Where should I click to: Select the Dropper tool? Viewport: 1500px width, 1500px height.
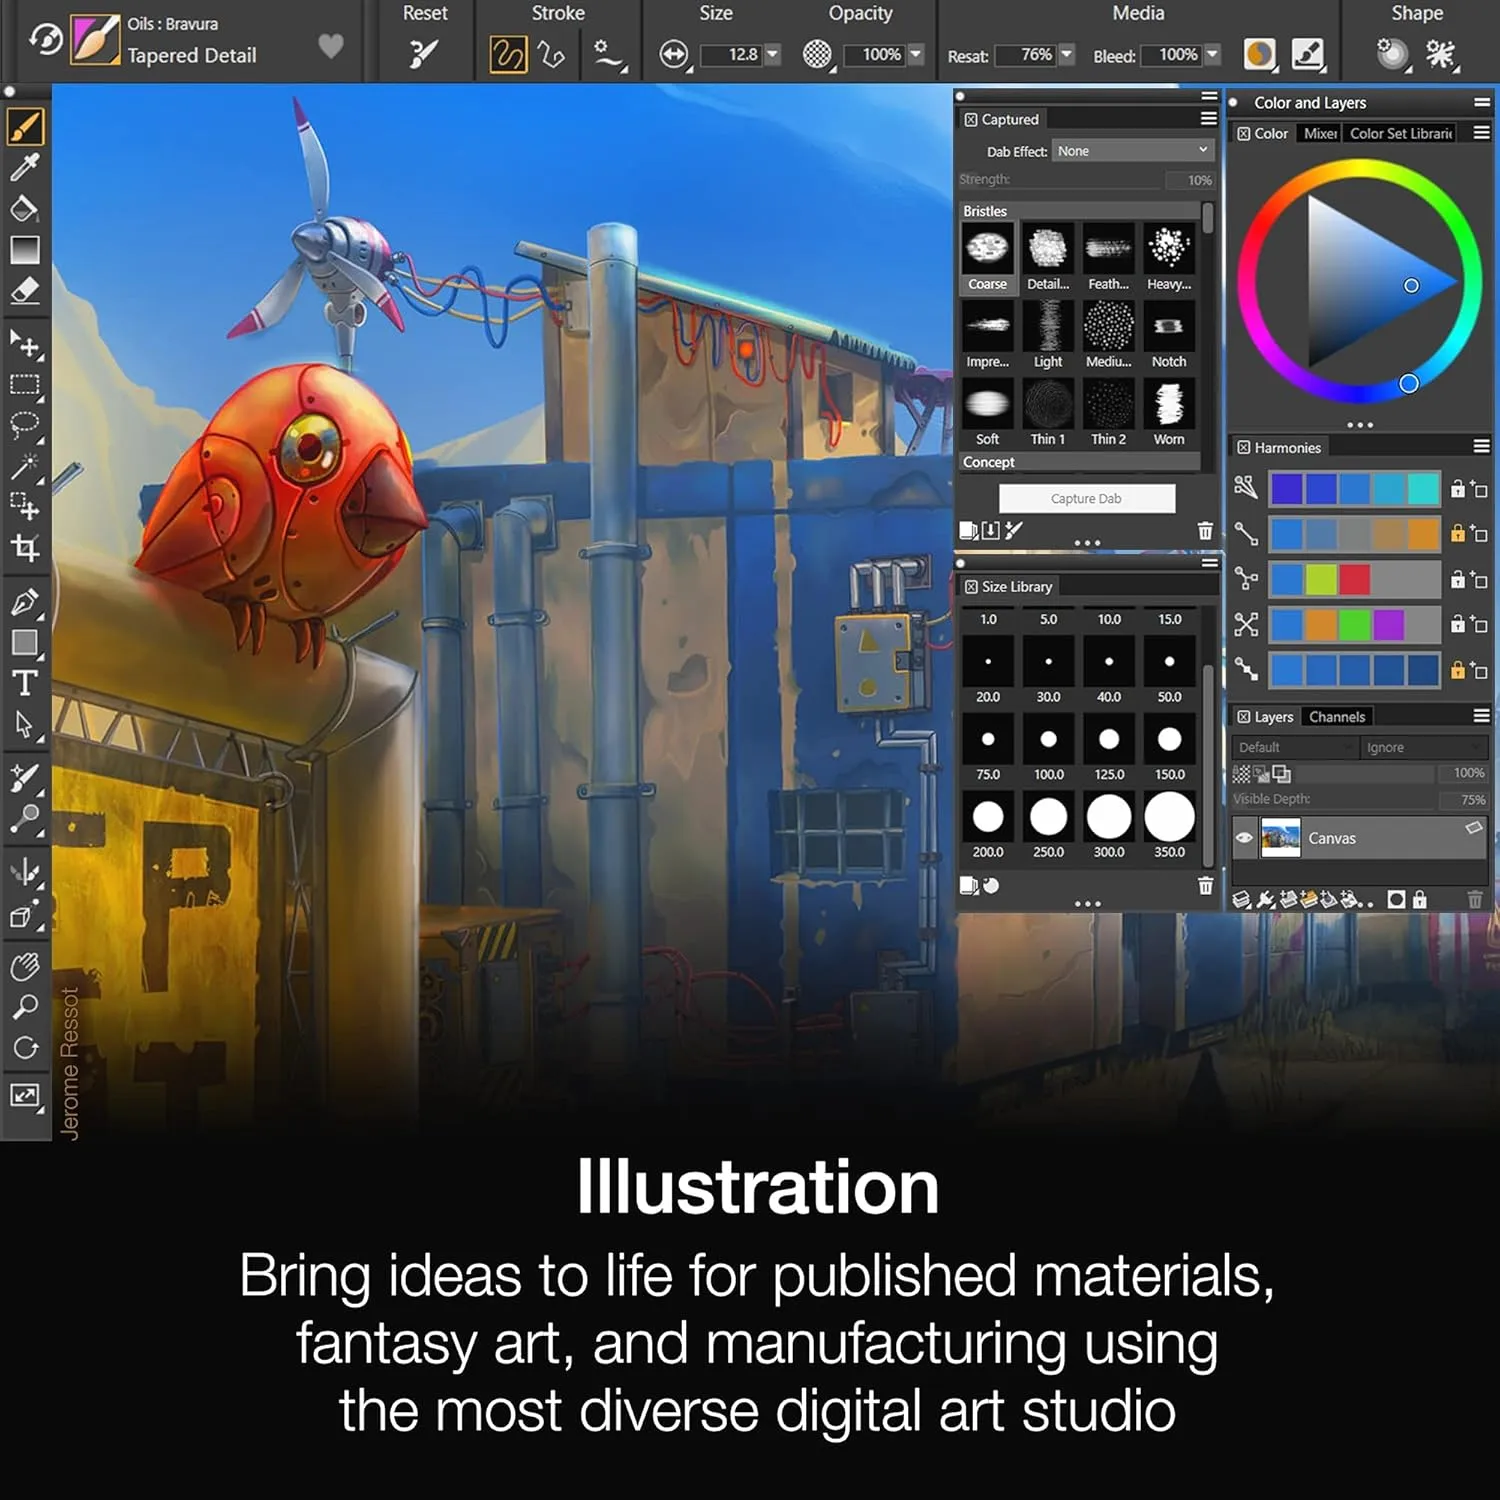(x=27, y=165)
